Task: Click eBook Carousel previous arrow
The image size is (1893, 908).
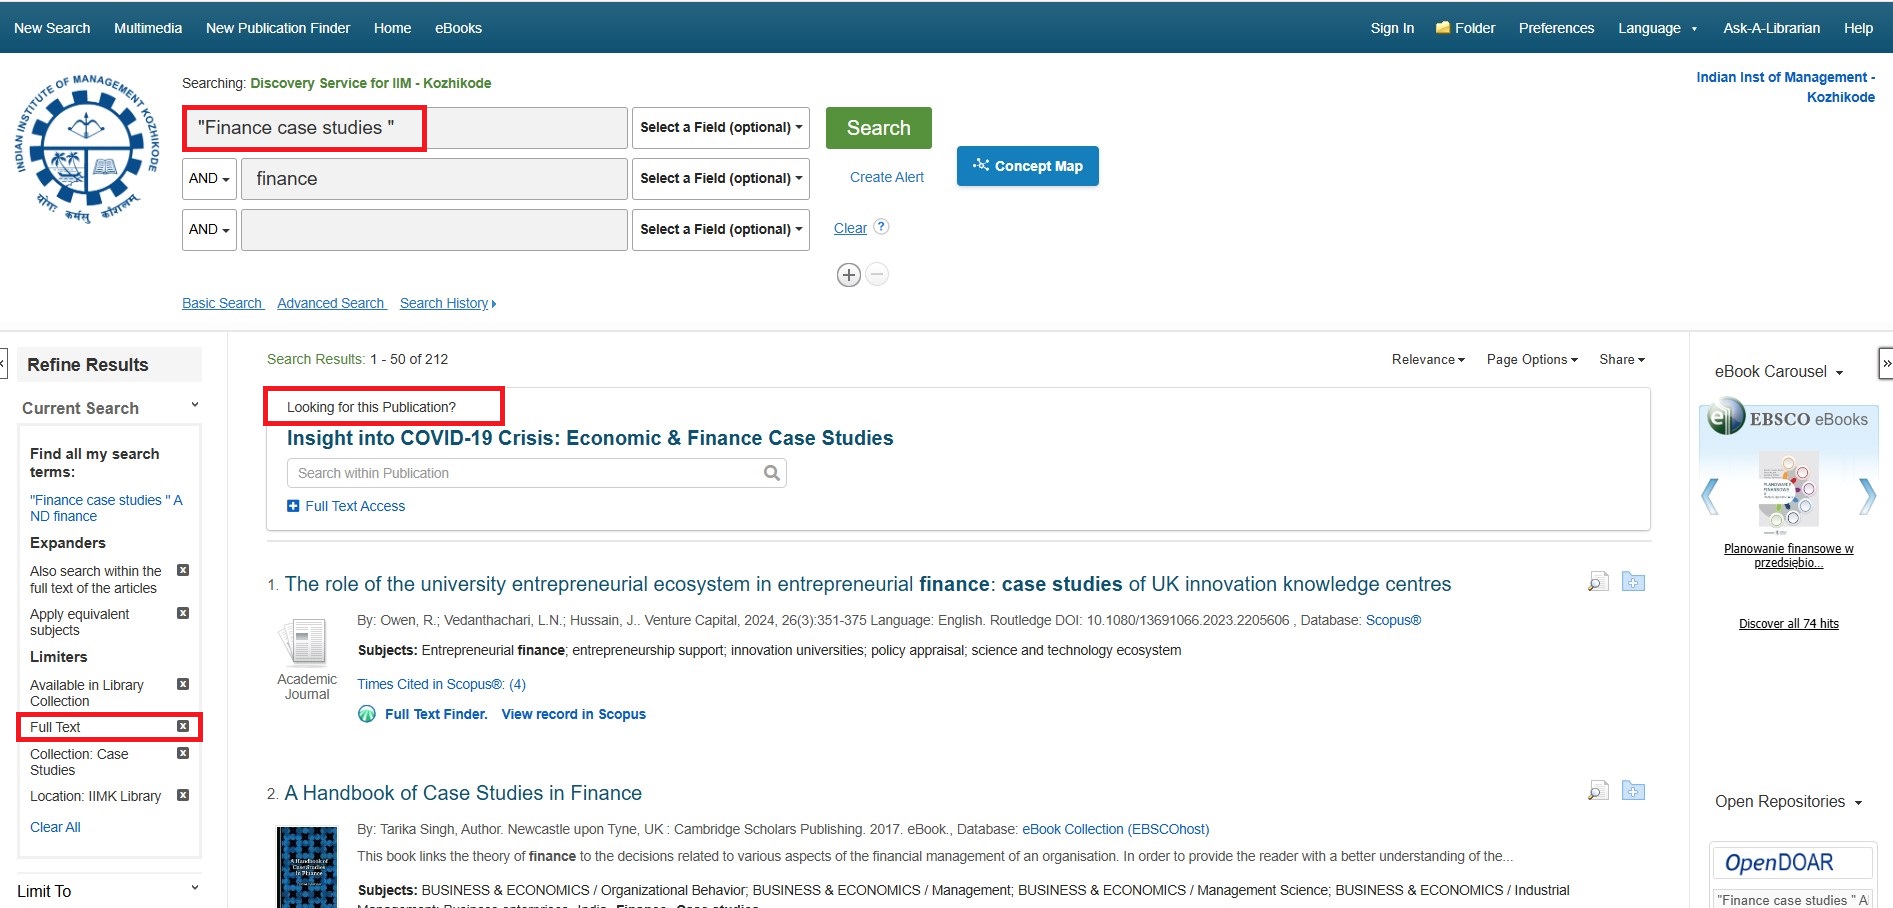Action: [x=1711, y=496]
